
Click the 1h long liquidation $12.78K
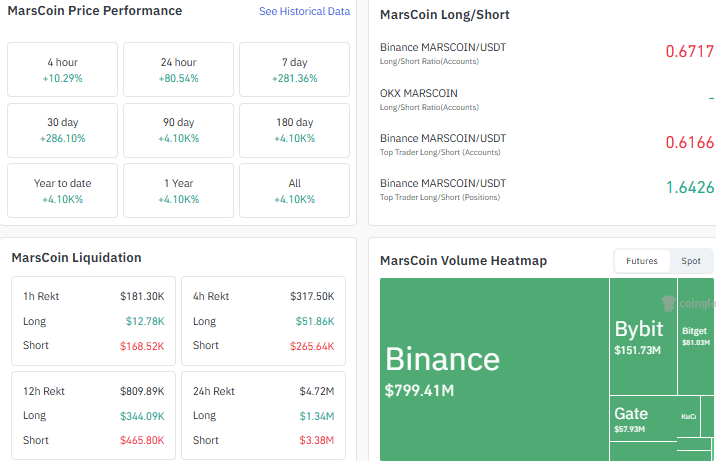click(x=145, y=321)
